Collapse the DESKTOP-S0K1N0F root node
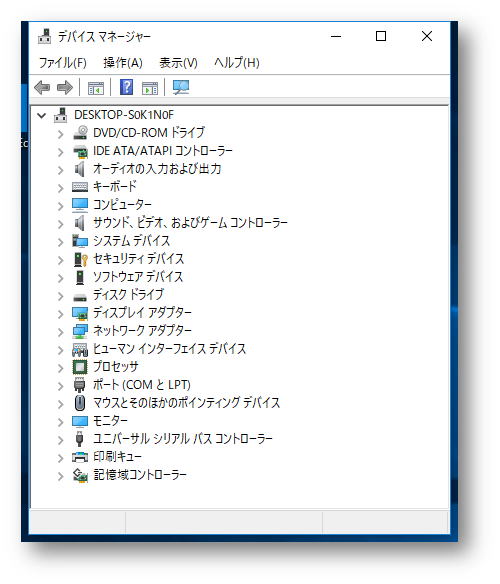This screenshot has width=500, height=584. pyautogui.click(x=42, y=115)
